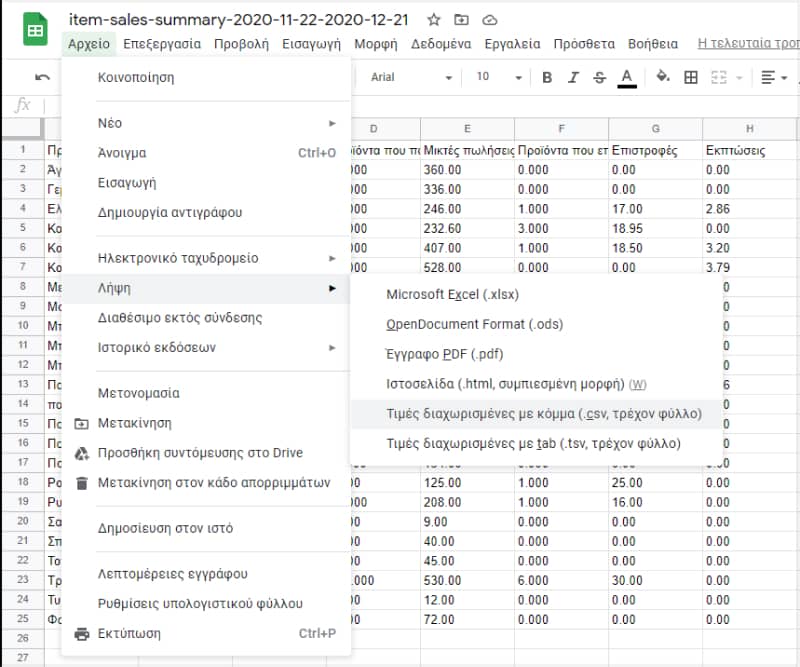Click the move-to-folder icon beside the title
This screenshot has height=667, width=800.
pos(461,20)
